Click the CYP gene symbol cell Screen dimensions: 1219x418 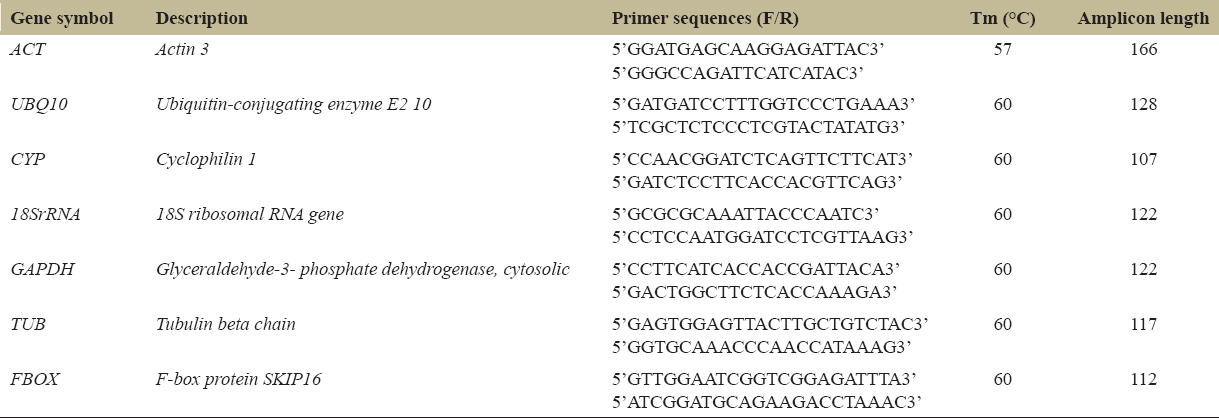click(25, 159)
